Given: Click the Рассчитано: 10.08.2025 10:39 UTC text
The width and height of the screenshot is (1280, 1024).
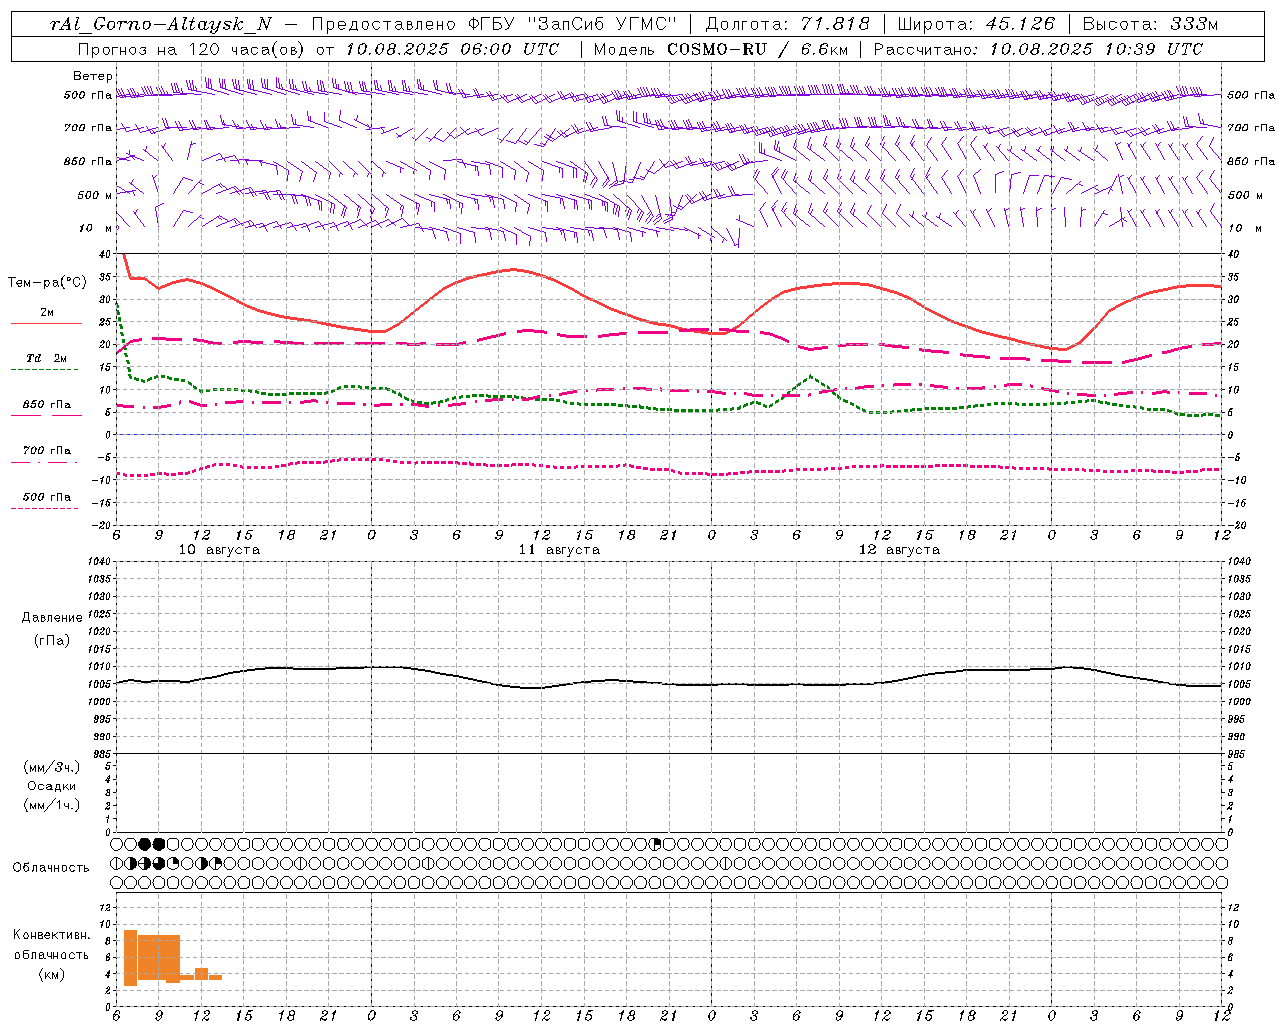Looking at the screenshot, I should (x=1038, y=49).
